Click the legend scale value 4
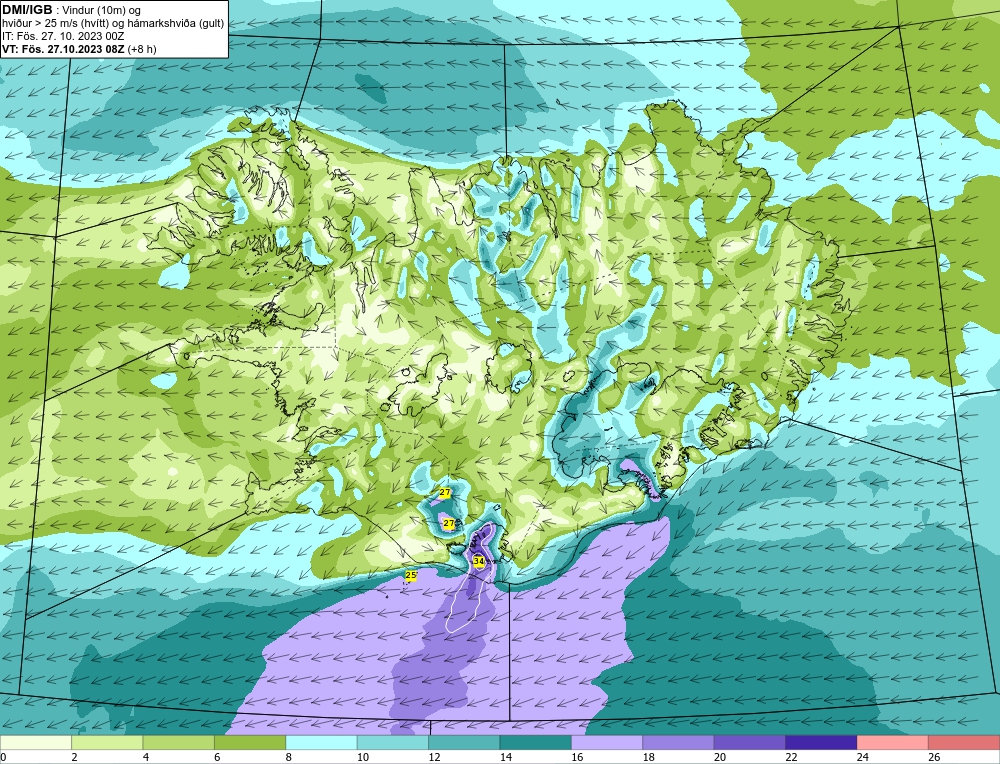Screen dimensions: 1000x764 146,757
